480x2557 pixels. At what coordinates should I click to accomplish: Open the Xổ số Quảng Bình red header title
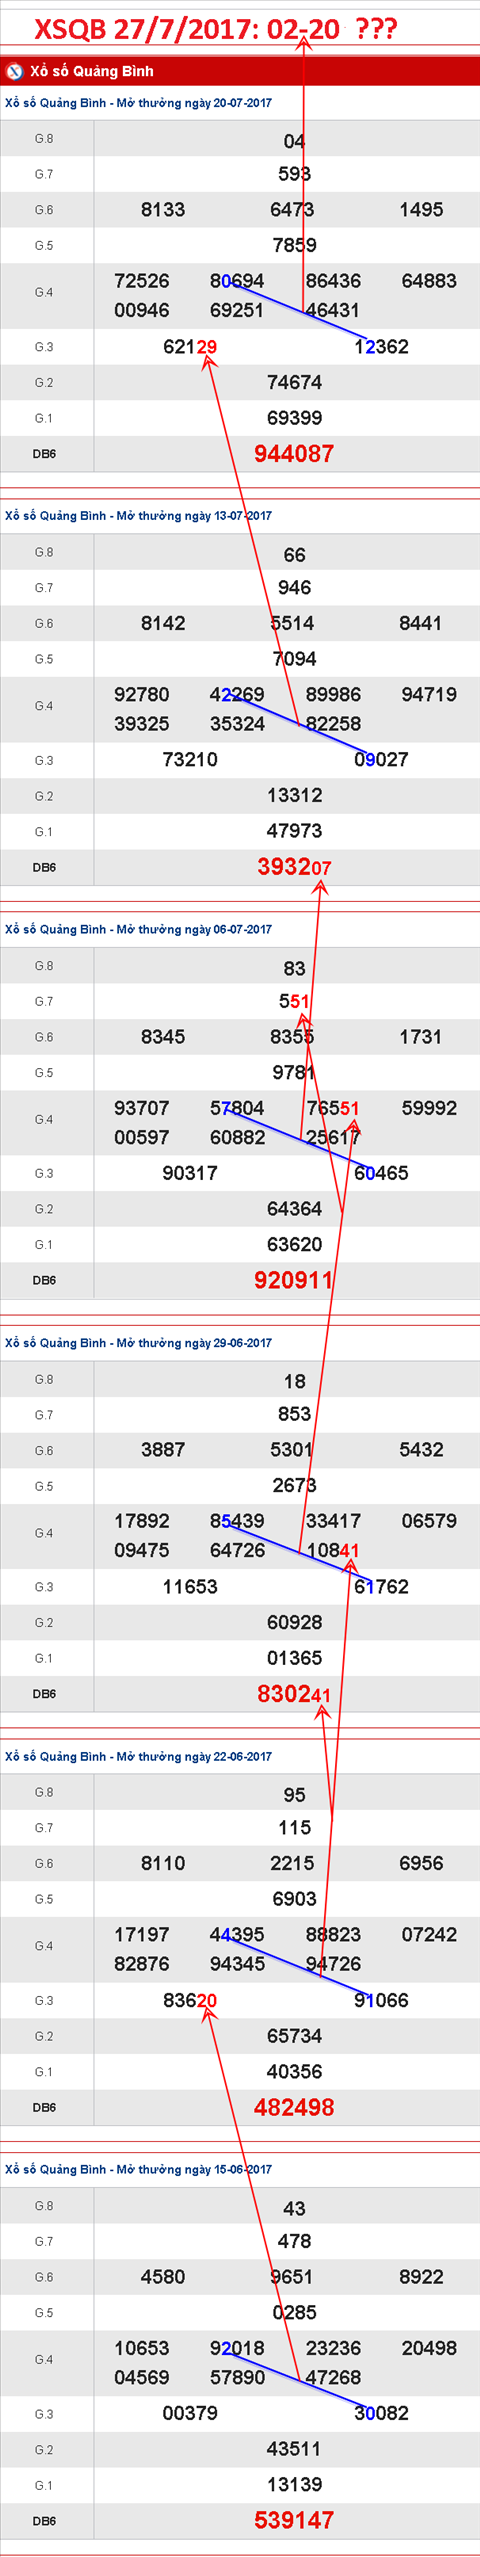tap(91, 71)
